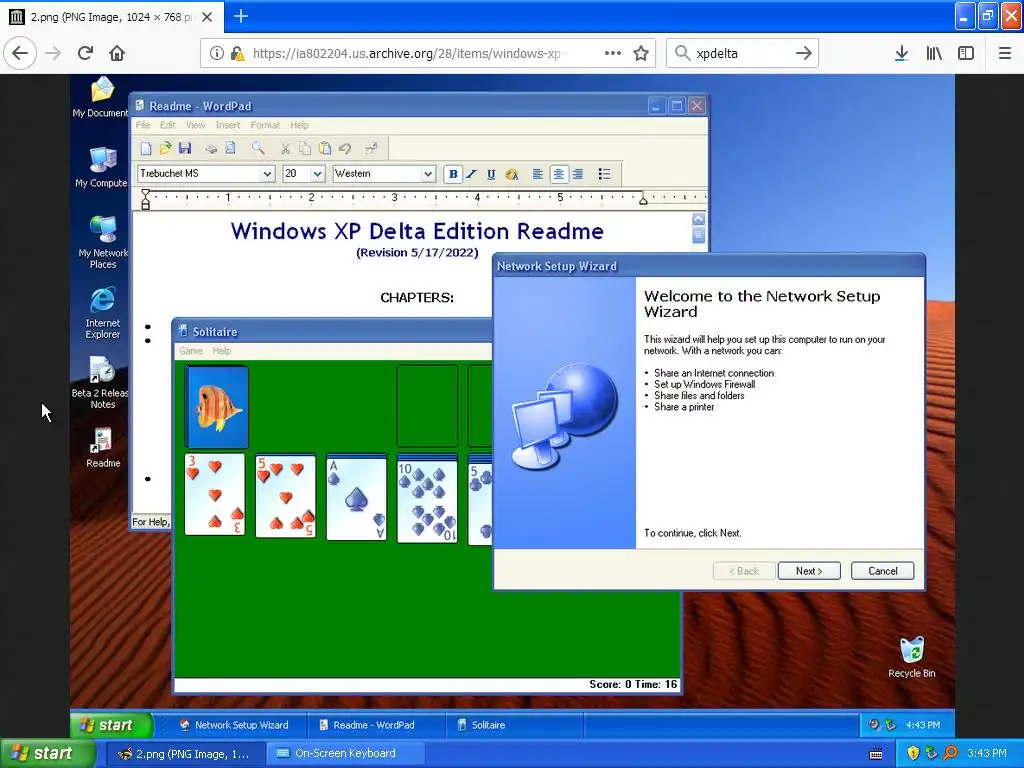Toggle Align Left in WordPad
The height and width of the screenshot is (768, 1024).
tap(537, 174)
